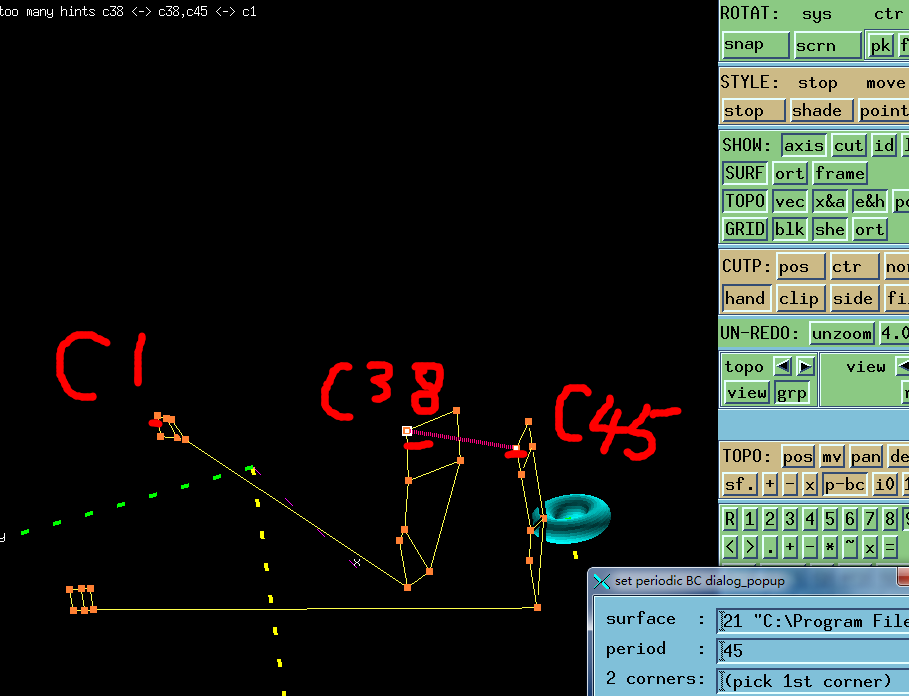Toggle the axis display in SHOW

[x=803, y=145]
